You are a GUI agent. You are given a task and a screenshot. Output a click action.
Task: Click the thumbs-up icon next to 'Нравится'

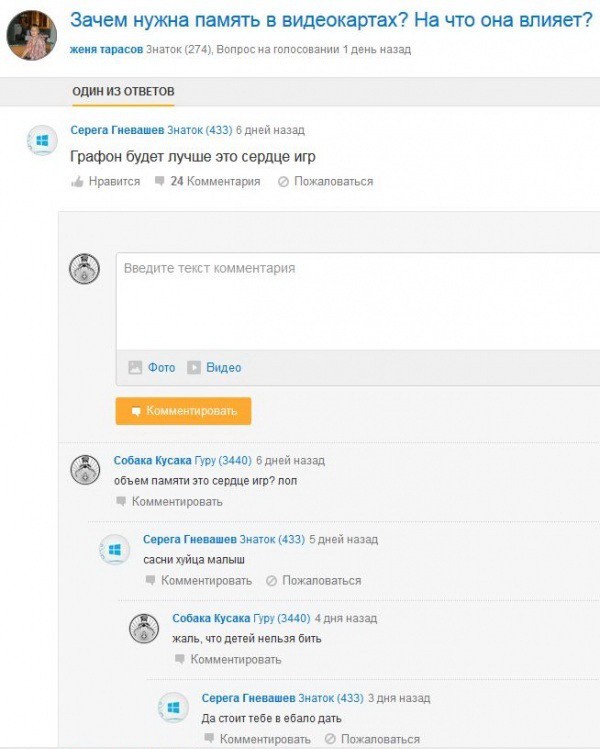tap(77, 182)
